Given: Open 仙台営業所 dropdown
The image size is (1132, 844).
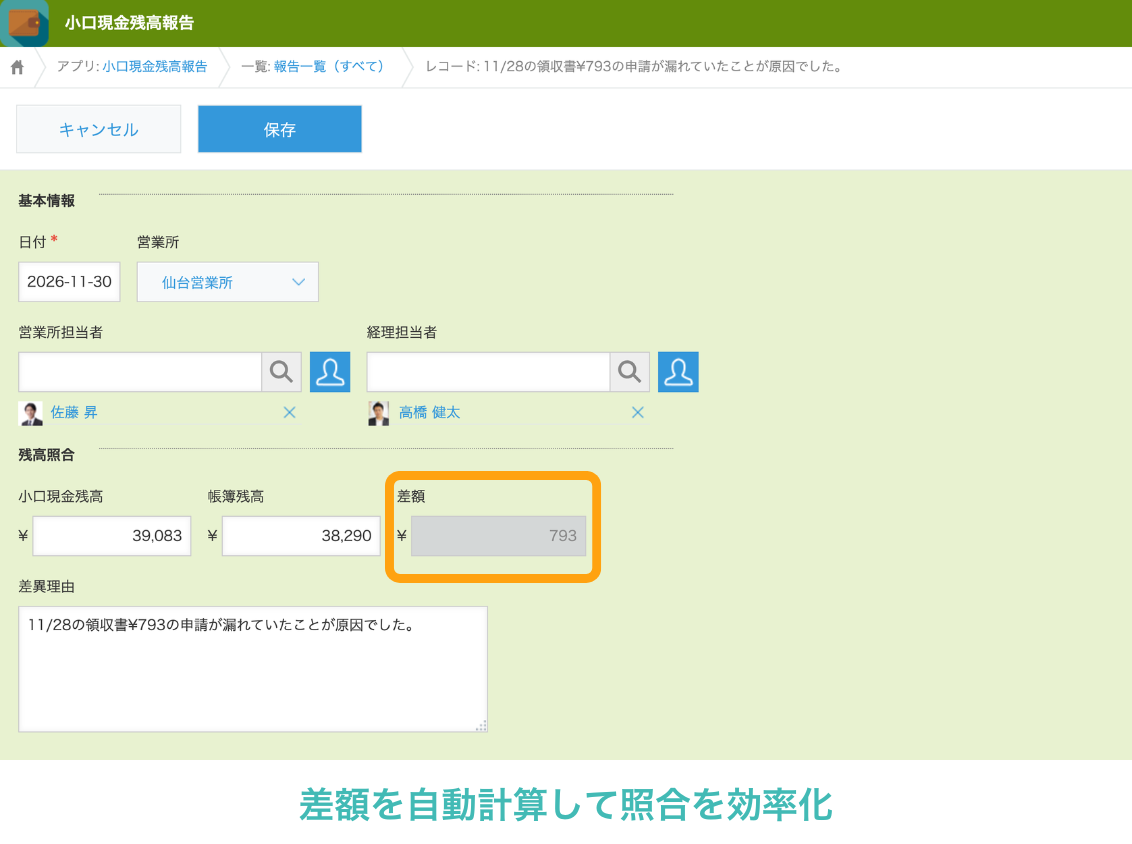Looking at the screenshot, I should [x=227, y=282].
